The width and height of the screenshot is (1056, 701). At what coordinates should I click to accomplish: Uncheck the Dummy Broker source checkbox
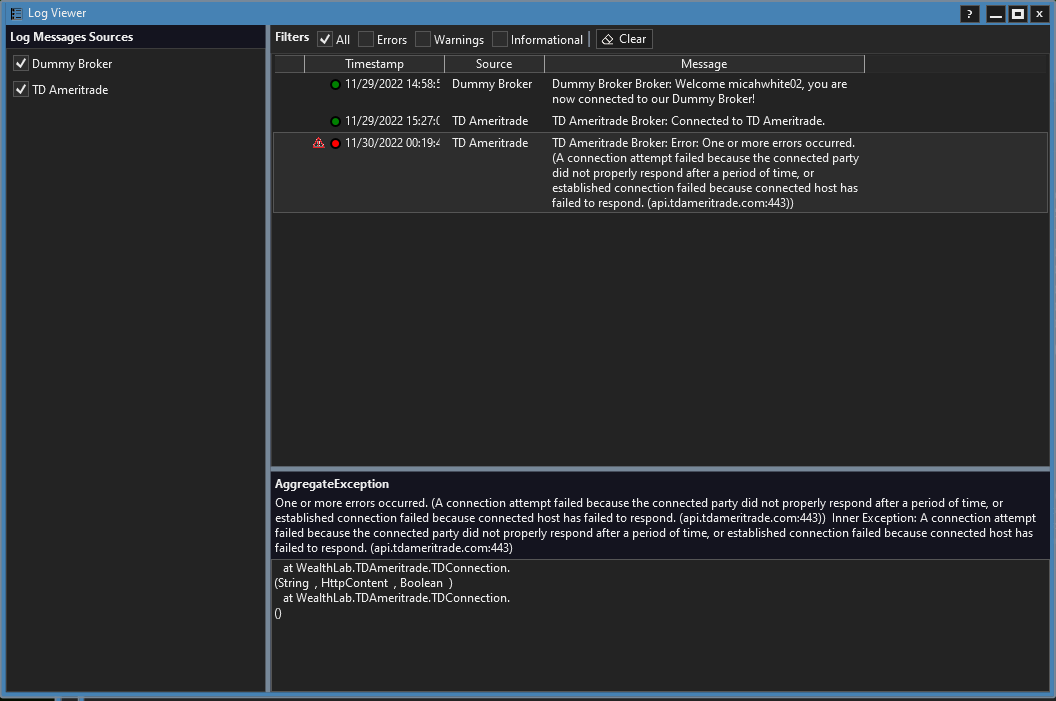20,64
